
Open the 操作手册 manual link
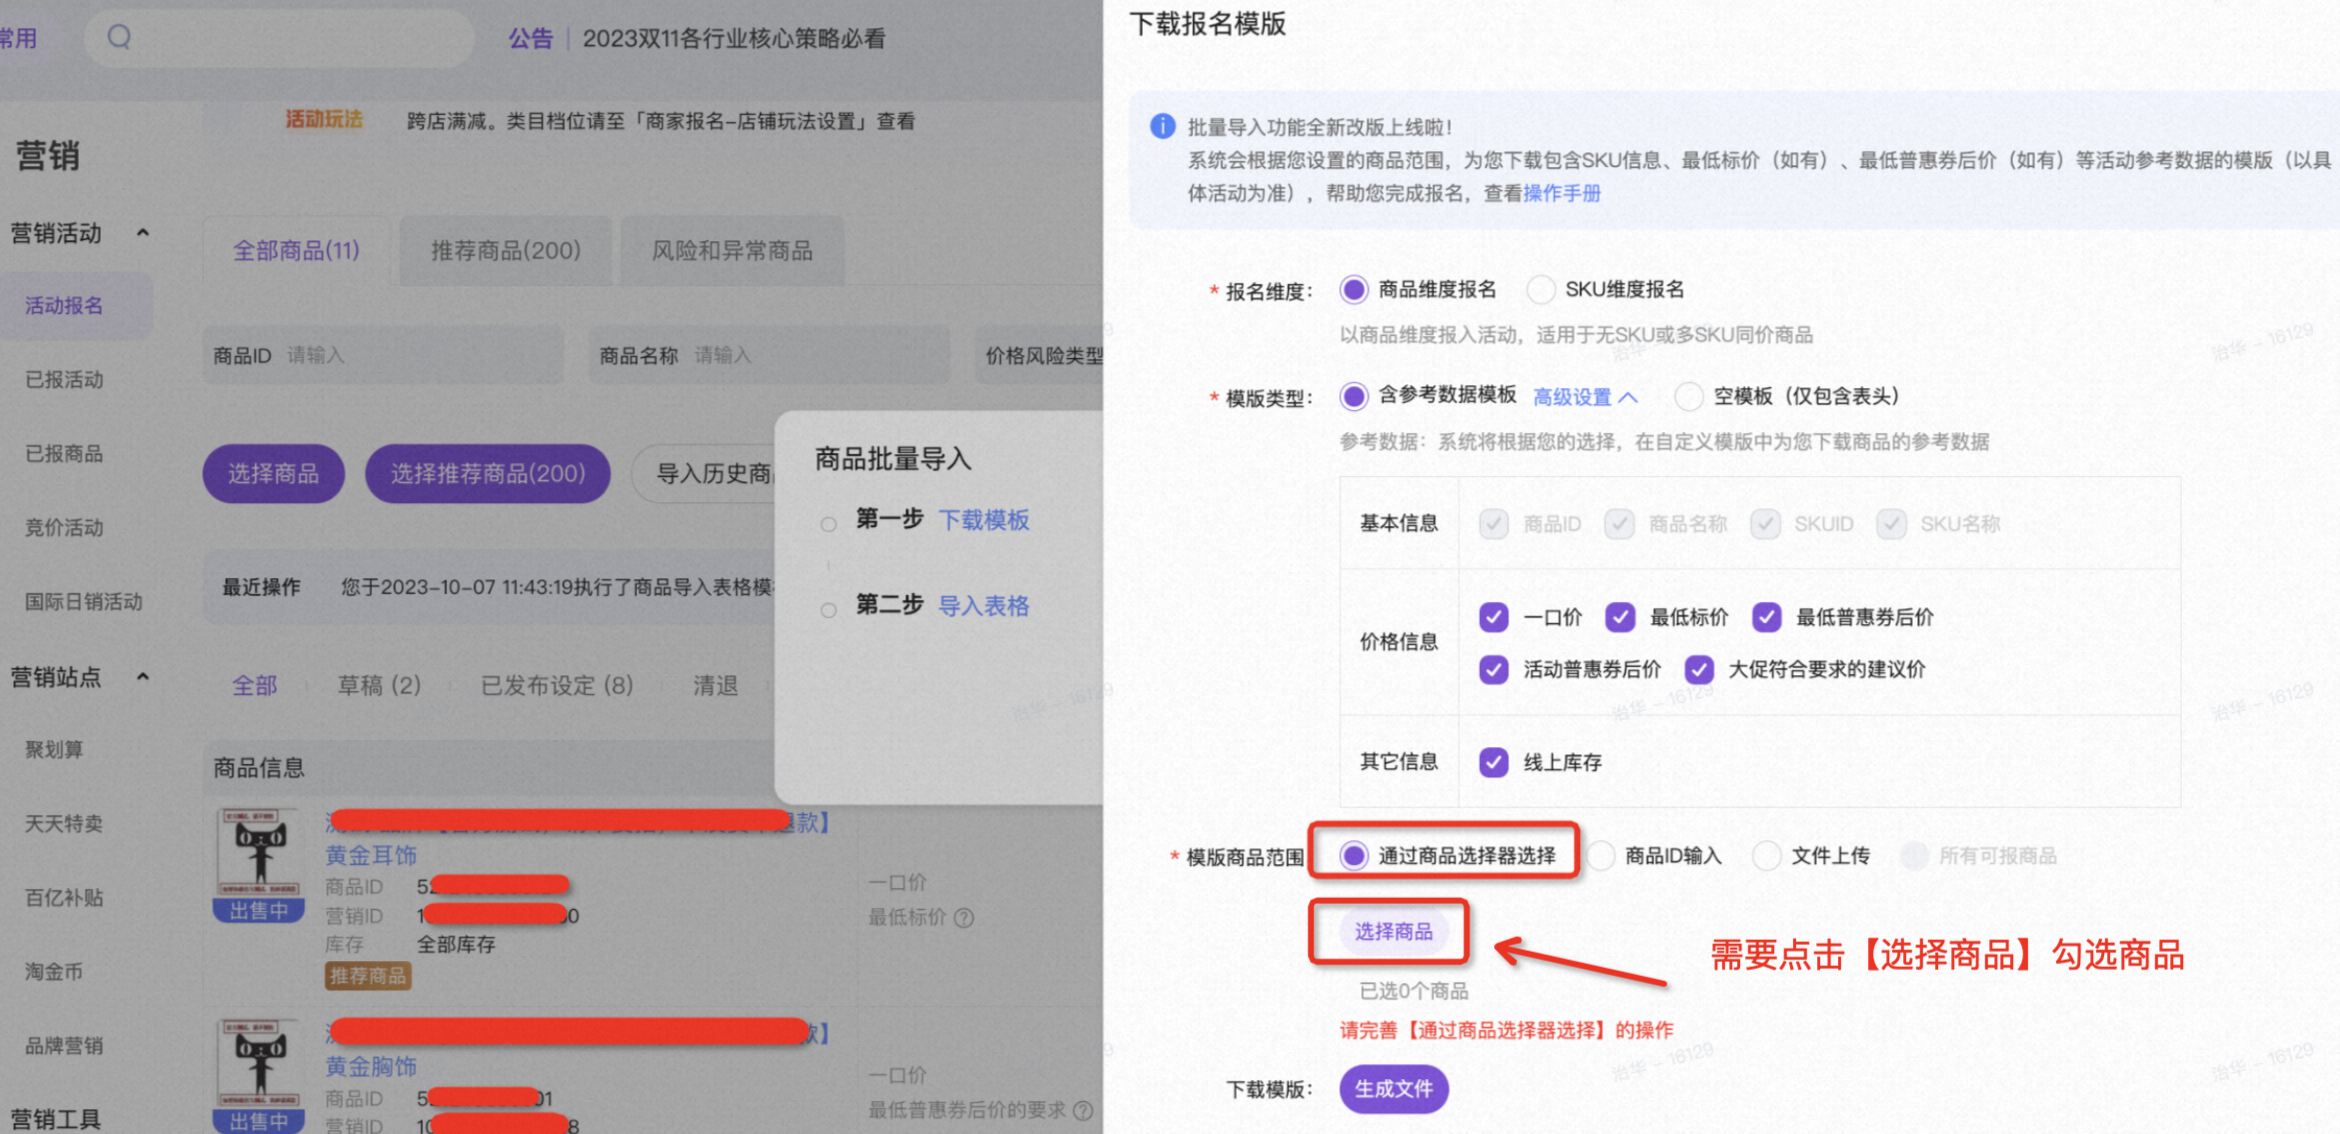(1562, 193)
